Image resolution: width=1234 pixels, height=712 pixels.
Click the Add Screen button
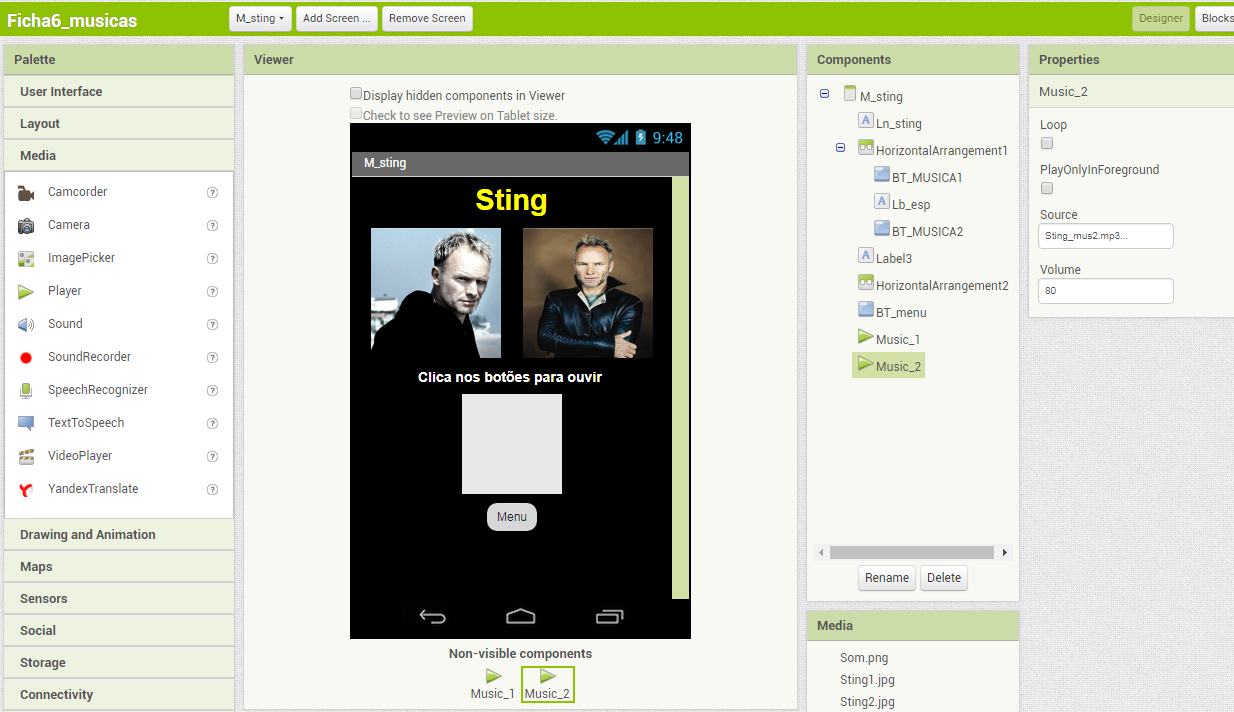click(x=337, y=18)
